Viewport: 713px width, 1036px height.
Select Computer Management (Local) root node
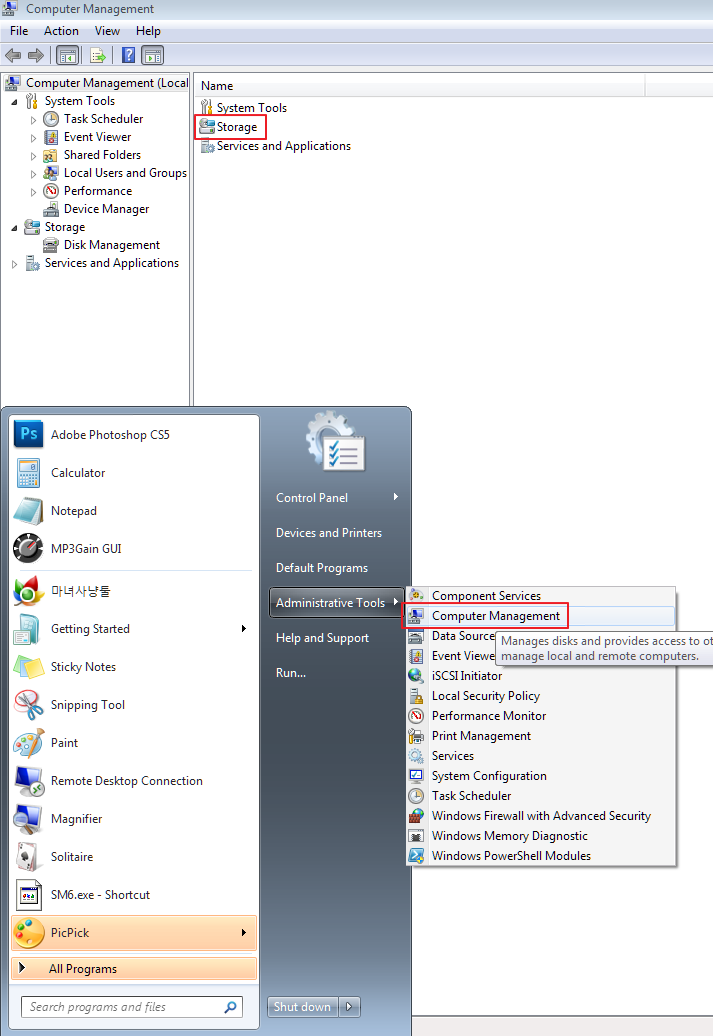pos(107,83)
